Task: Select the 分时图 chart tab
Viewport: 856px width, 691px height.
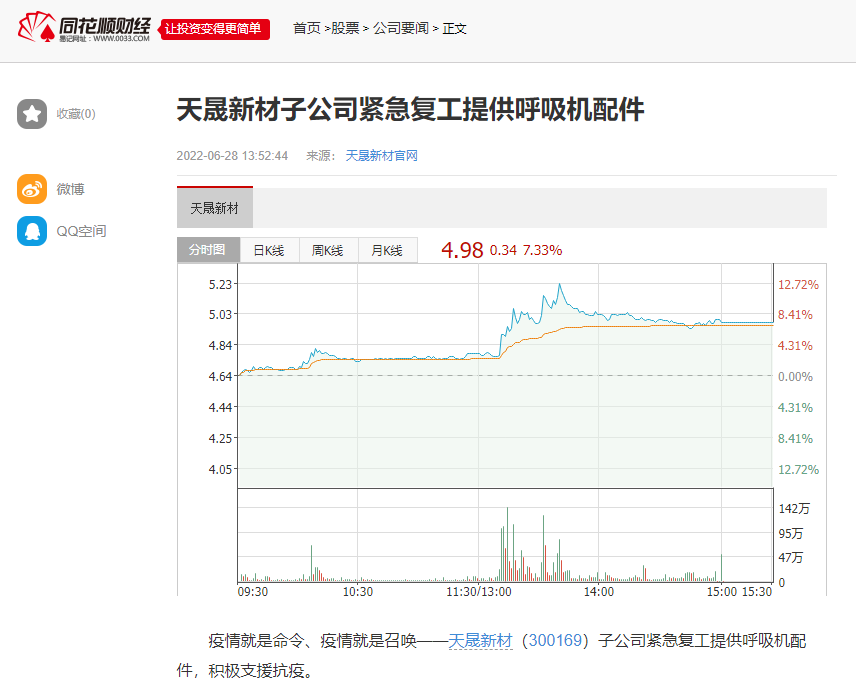Action: click(x=208, y=250)
